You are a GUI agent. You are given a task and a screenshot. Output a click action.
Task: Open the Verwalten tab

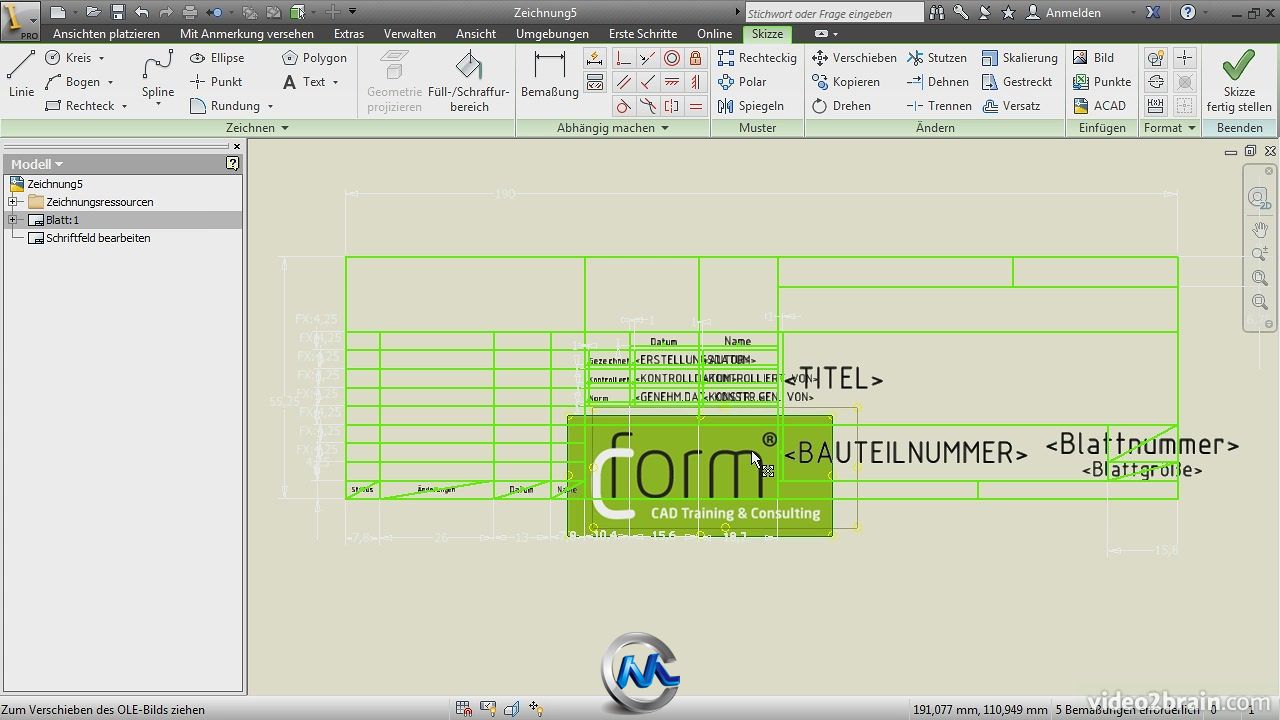410,33
